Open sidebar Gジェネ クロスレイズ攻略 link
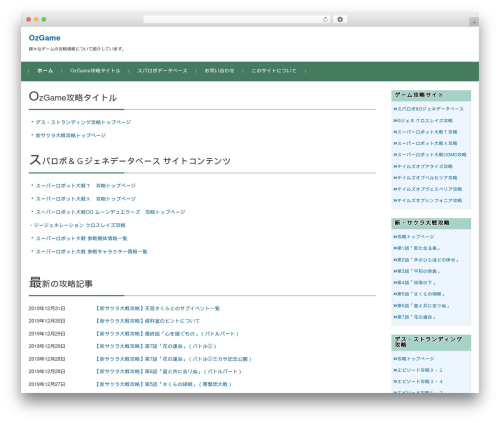 click(423, 121)
